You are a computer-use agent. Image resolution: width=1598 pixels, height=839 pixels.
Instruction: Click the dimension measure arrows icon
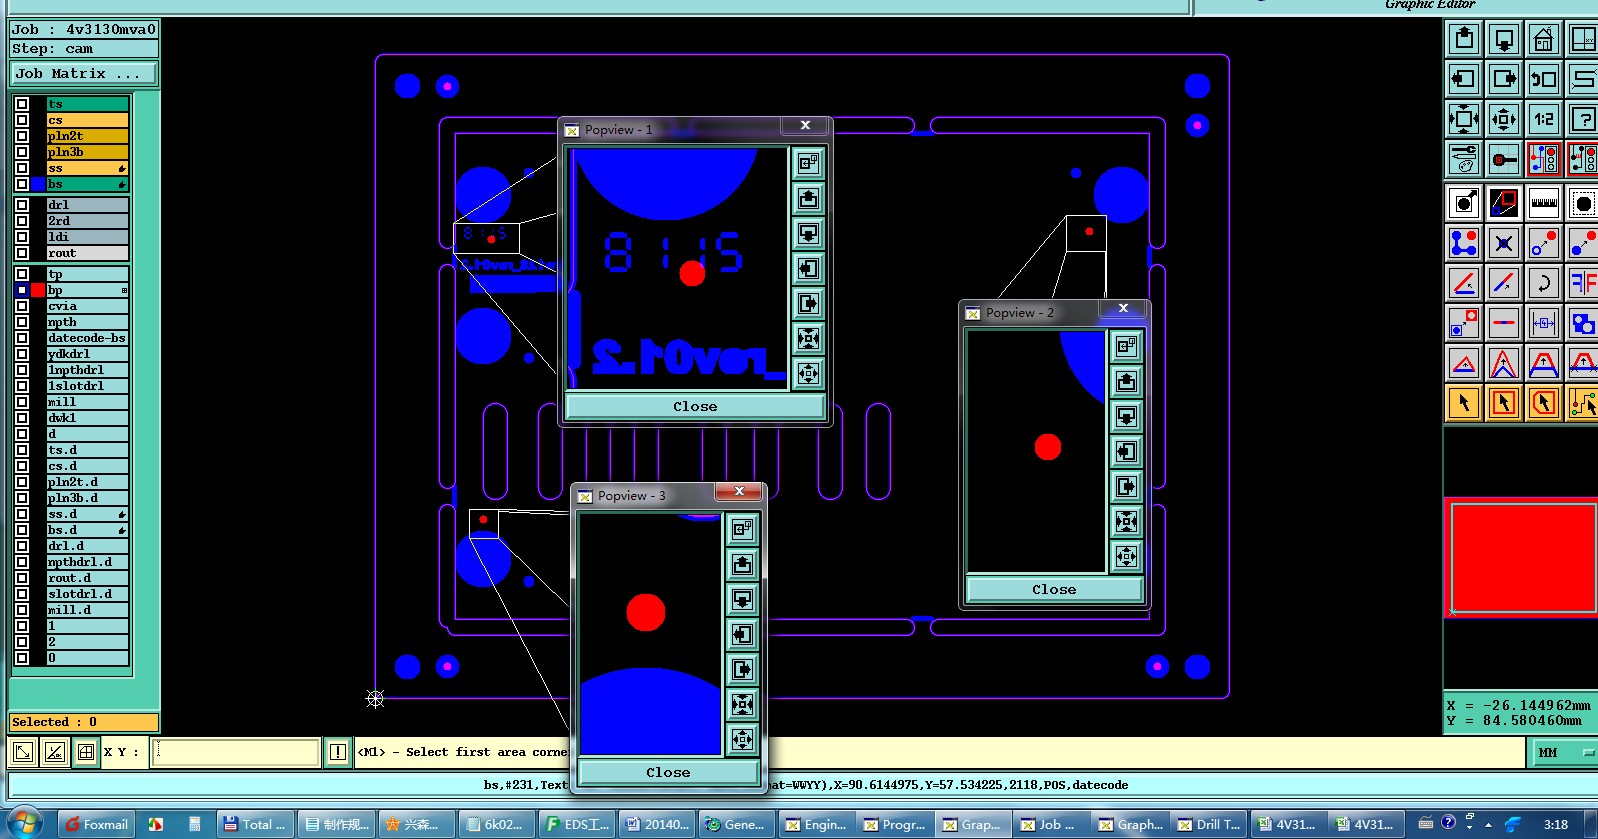coord(1544,323)
